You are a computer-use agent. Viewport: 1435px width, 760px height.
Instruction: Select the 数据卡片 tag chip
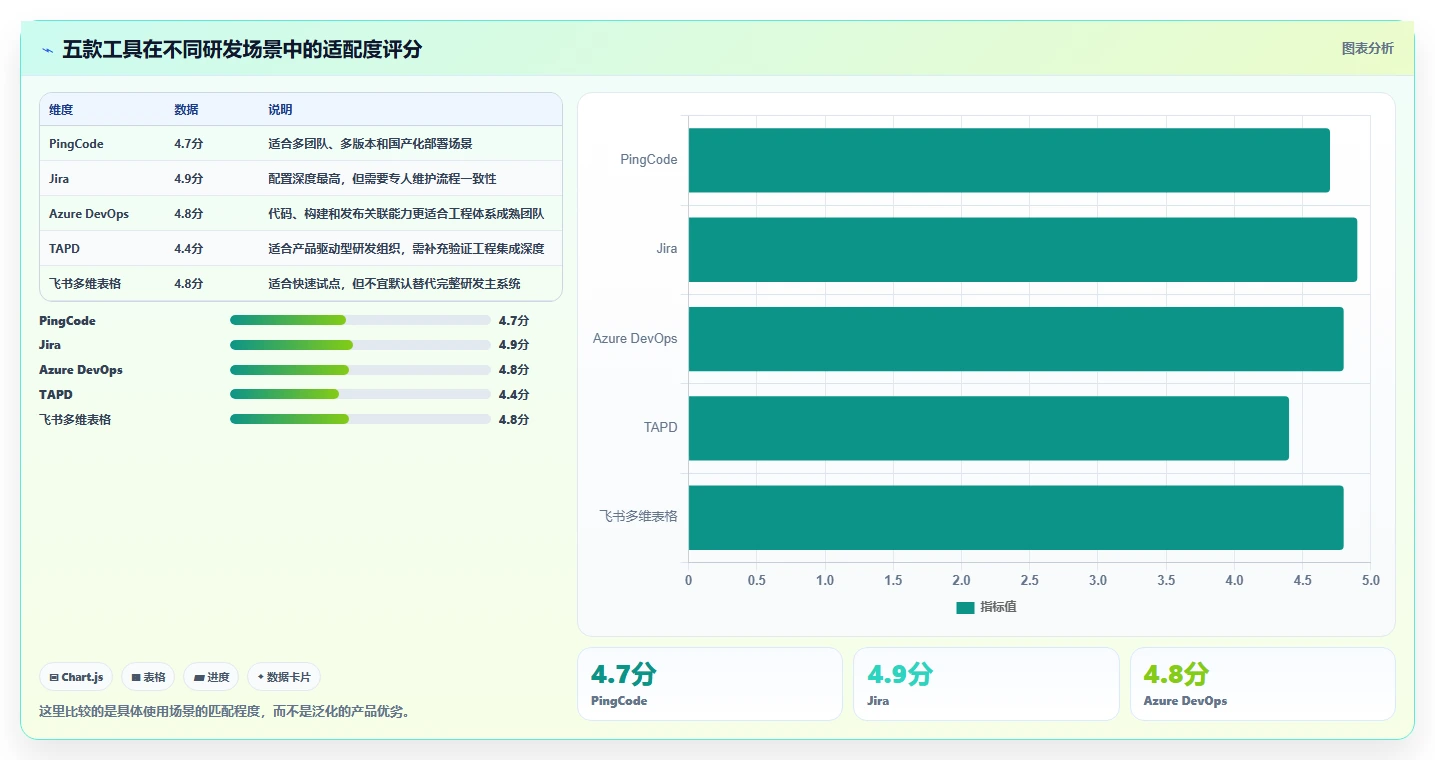coord(284,677)
